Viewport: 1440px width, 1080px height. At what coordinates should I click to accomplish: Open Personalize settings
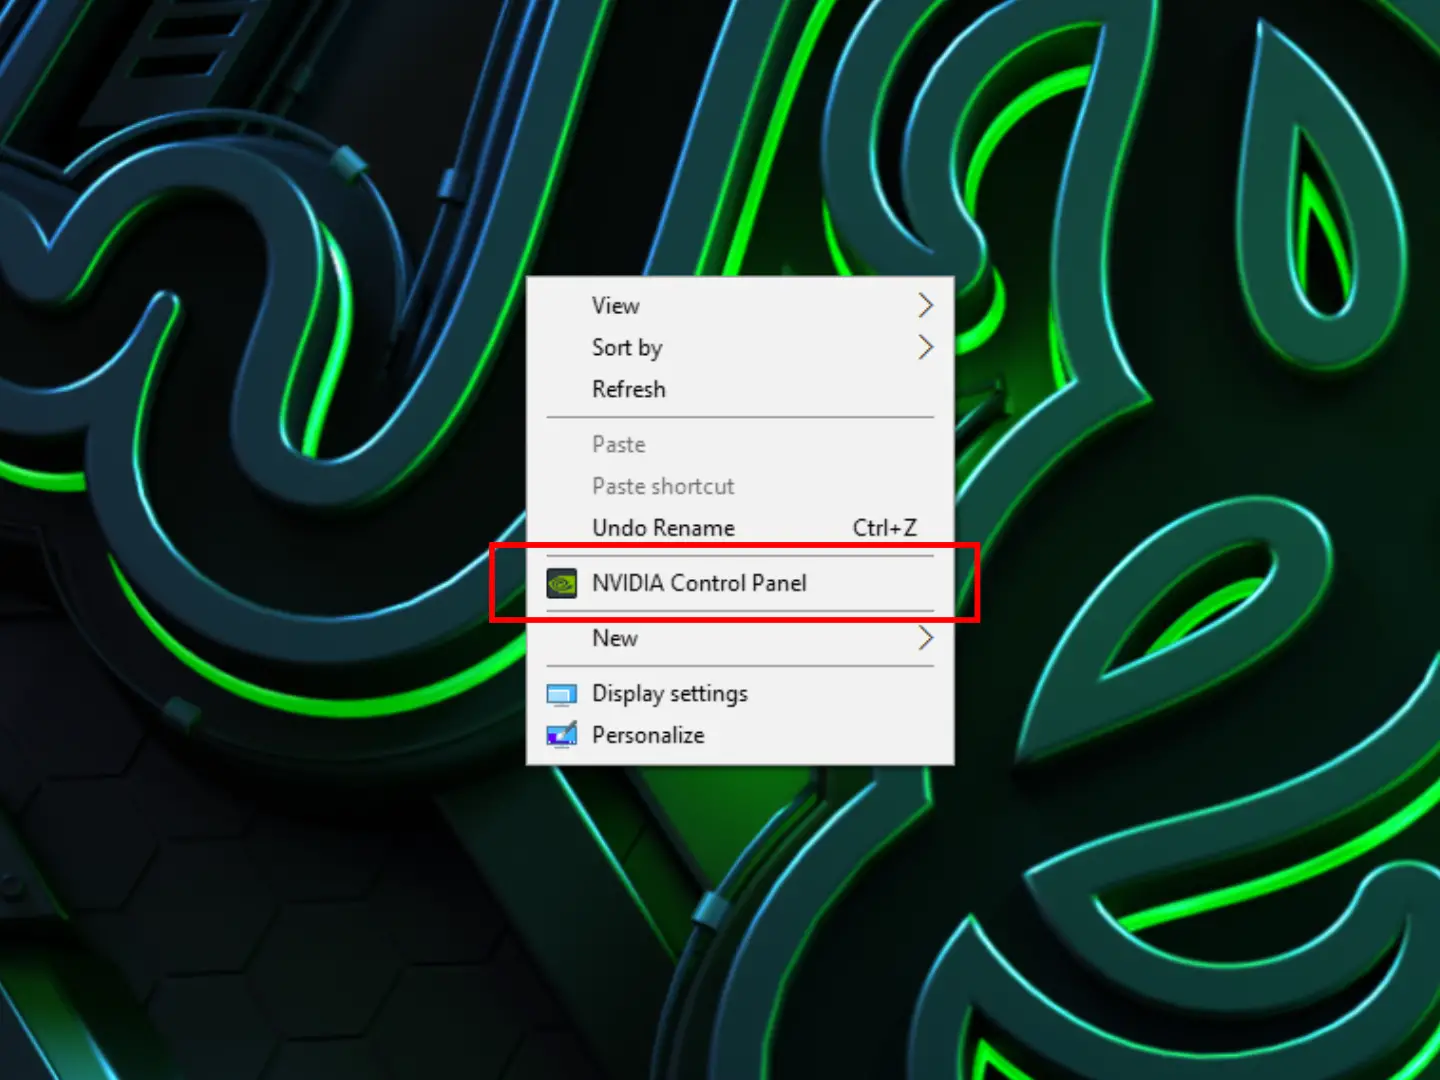[x=647, y=735]
